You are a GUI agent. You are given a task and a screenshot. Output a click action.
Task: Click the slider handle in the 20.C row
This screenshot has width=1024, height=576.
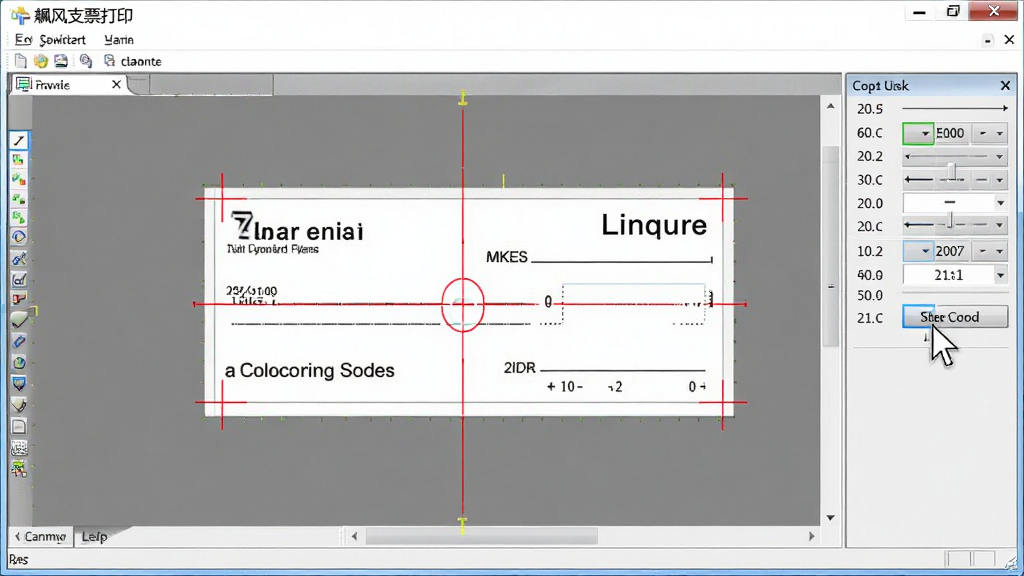pos(950,221)
